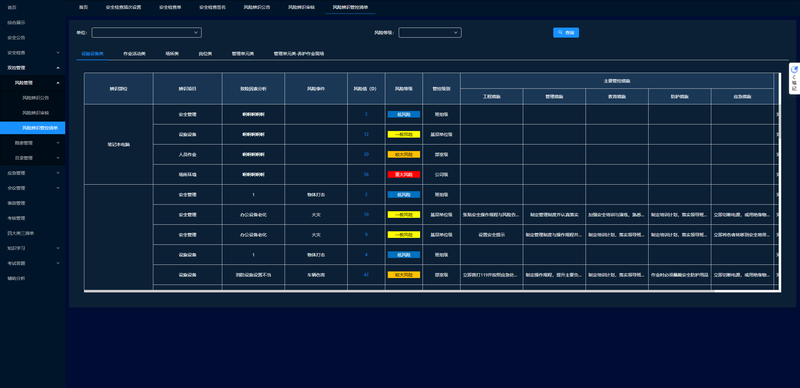Image resolution: width=800 pixels, height=388 pixels.
Task: Open the 单位 unit dropdown
Action: point(146,33)
